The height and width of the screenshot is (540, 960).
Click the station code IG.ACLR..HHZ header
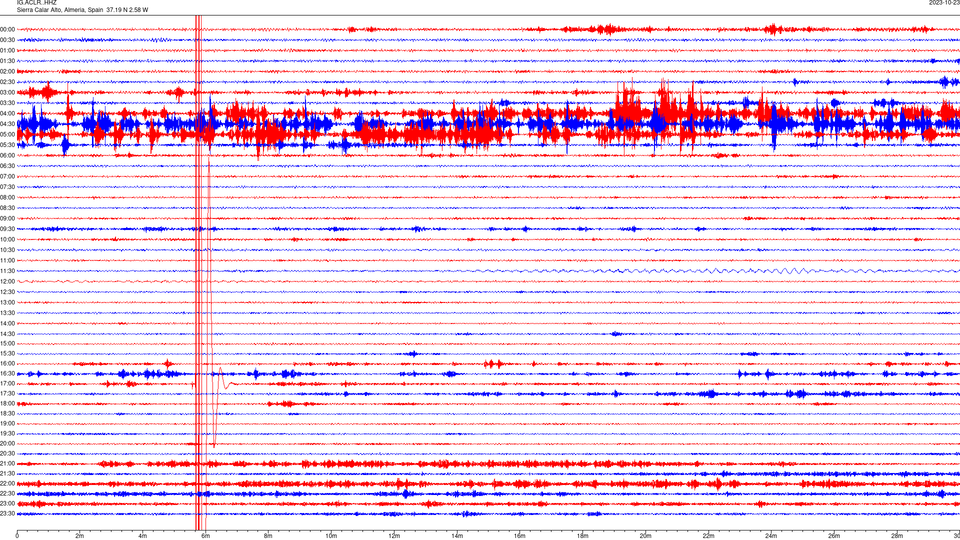37,2
